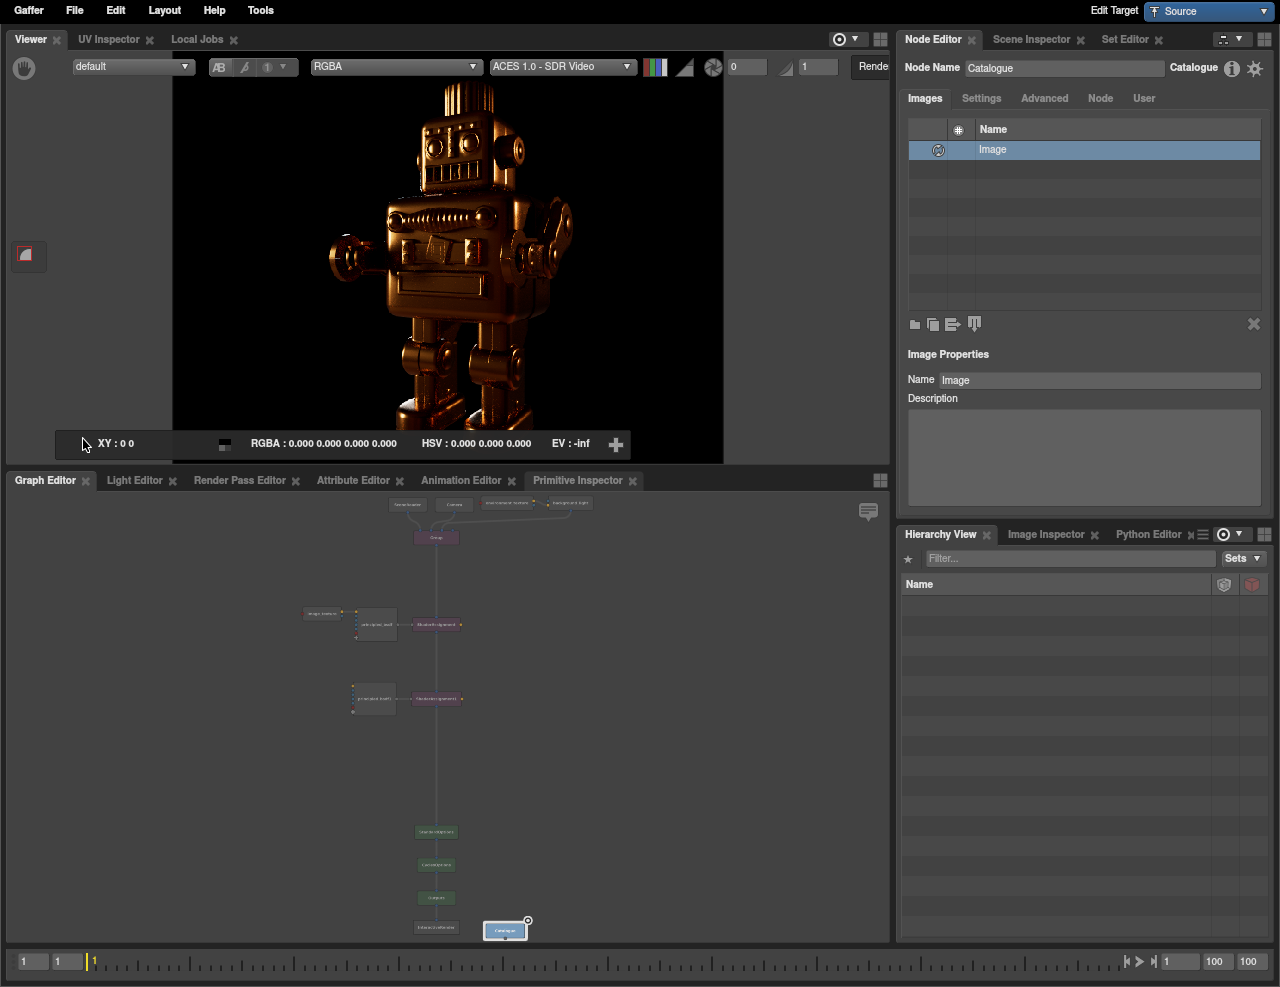The width and height of the screenshot is (1280, 987).
Task: Select the Catalogue node in Graph Editor
Action: coord(505,931)
